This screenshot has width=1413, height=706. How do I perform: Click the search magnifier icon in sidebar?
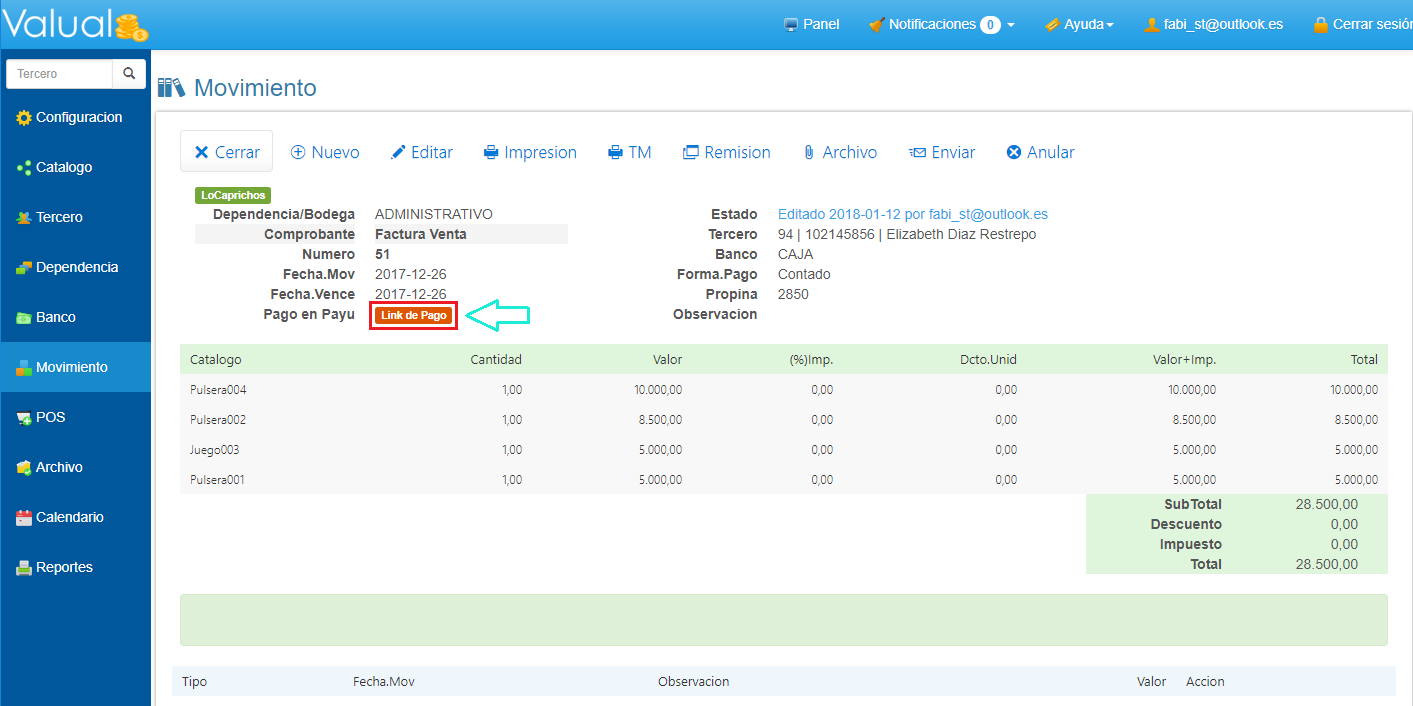[x=129, y=74]
